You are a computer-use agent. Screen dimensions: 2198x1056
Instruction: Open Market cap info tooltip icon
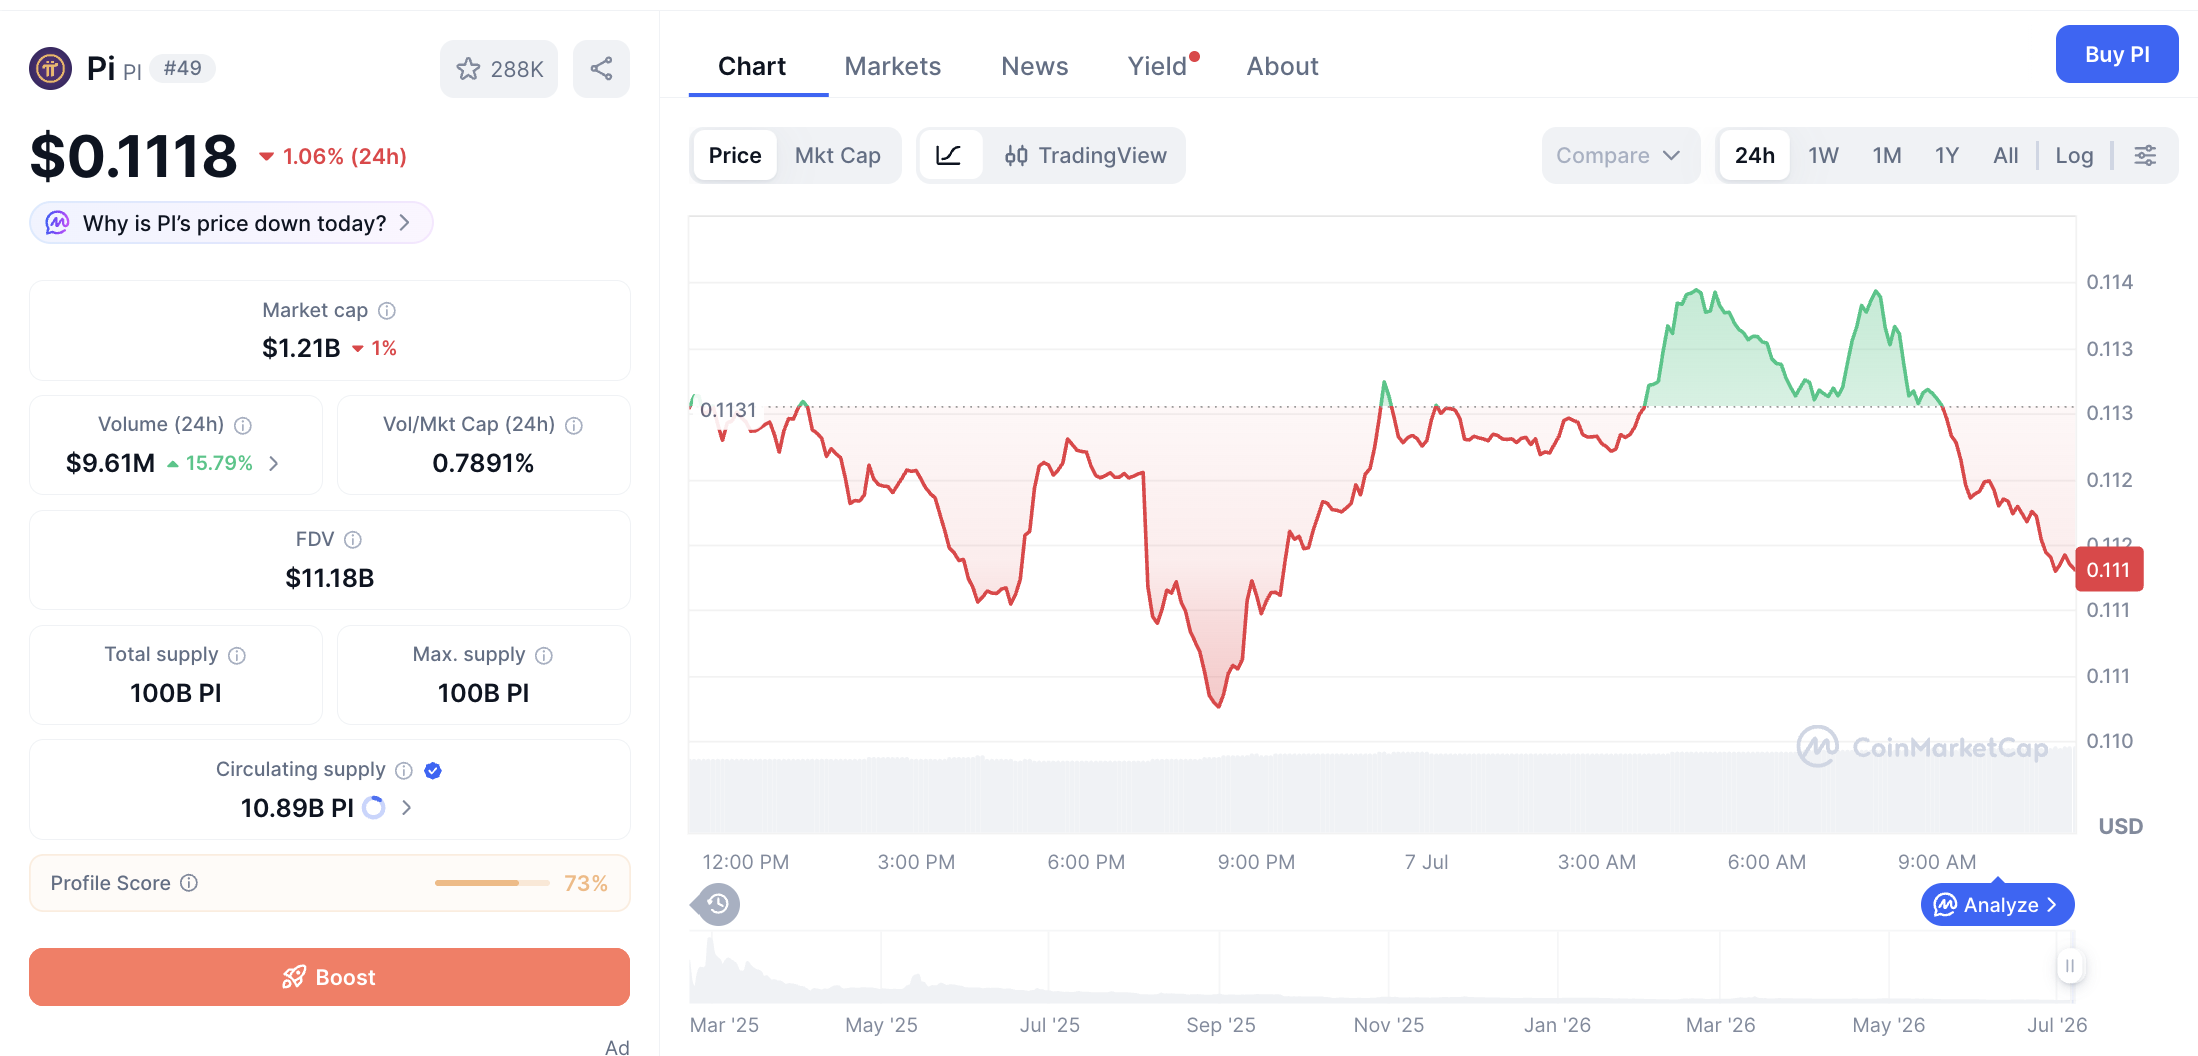(387, 311)
